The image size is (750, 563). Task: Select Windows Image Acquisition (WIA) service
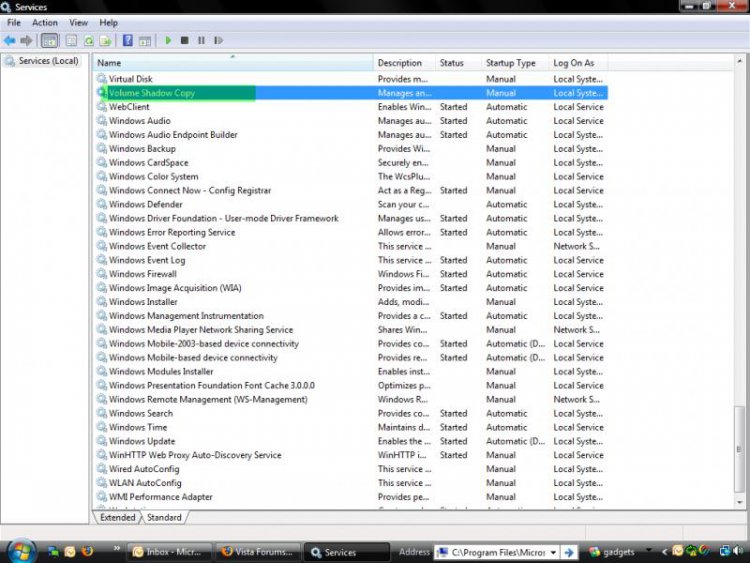point(352,287)
